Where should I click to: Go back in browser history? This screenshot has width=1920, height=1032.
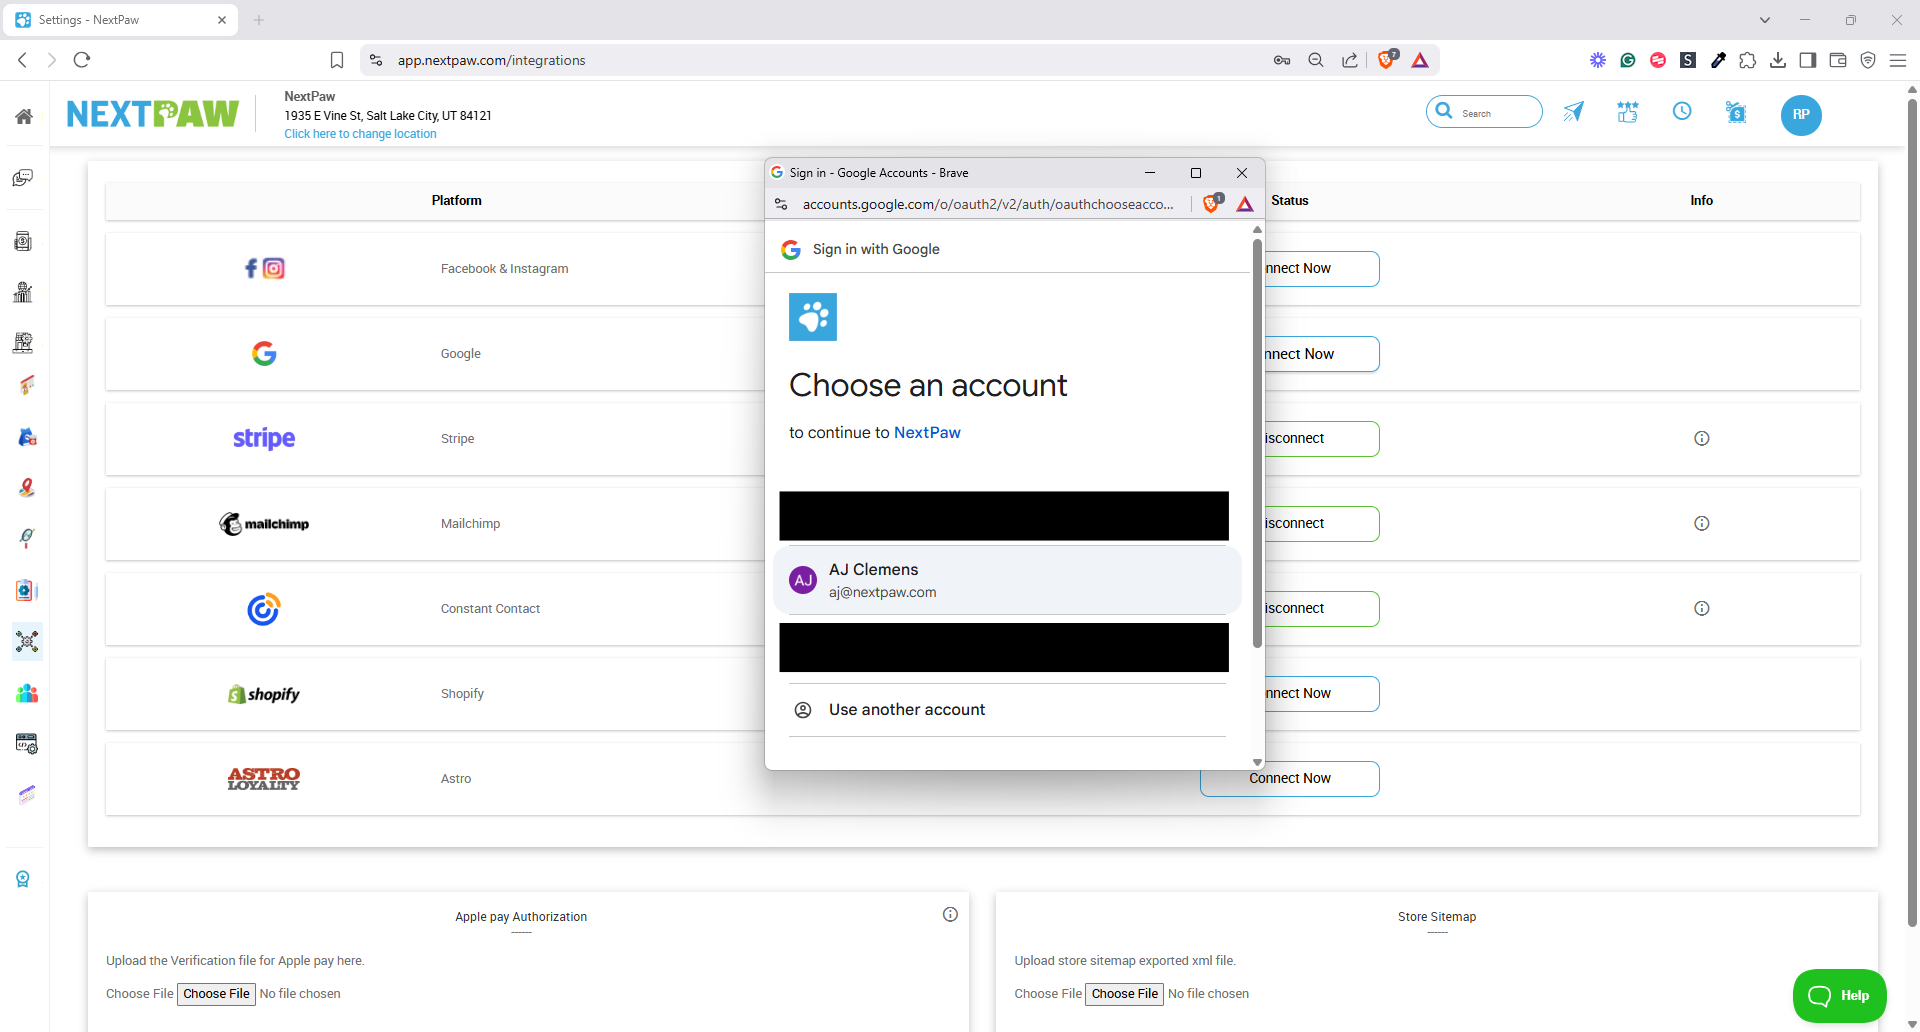coord(22,60)
